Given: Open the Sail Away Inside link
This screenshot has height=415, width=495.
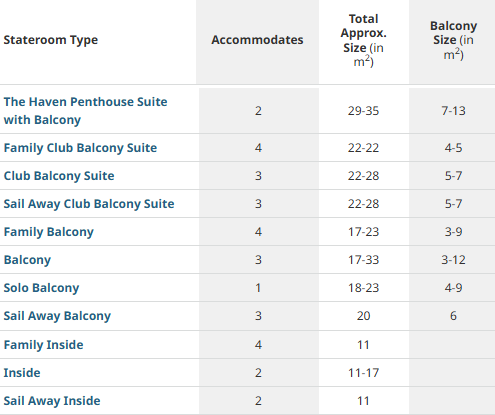Looking at the screenshot, I should [x=52, y=401].
